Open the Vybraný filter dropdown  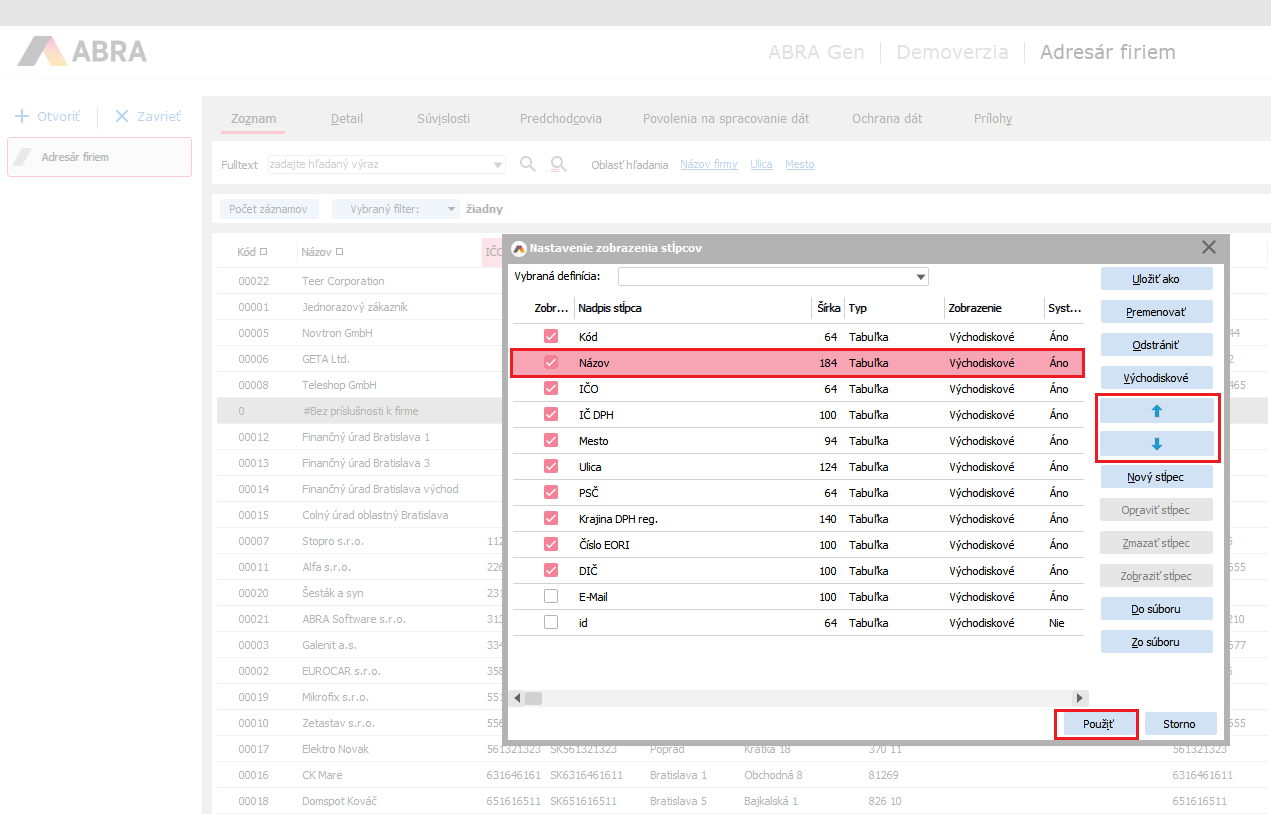pos(451,209)
